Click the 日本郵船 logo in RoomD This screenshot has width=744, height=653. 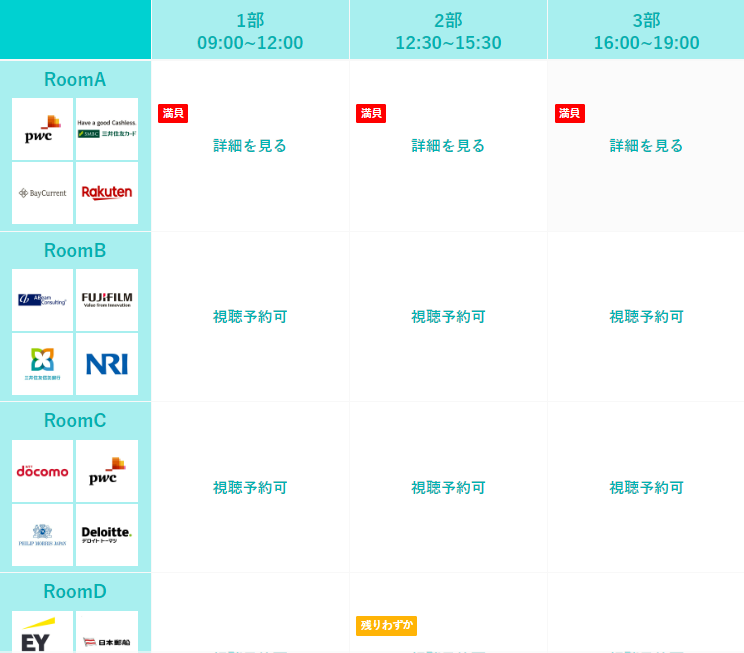[x=107, y=632]
